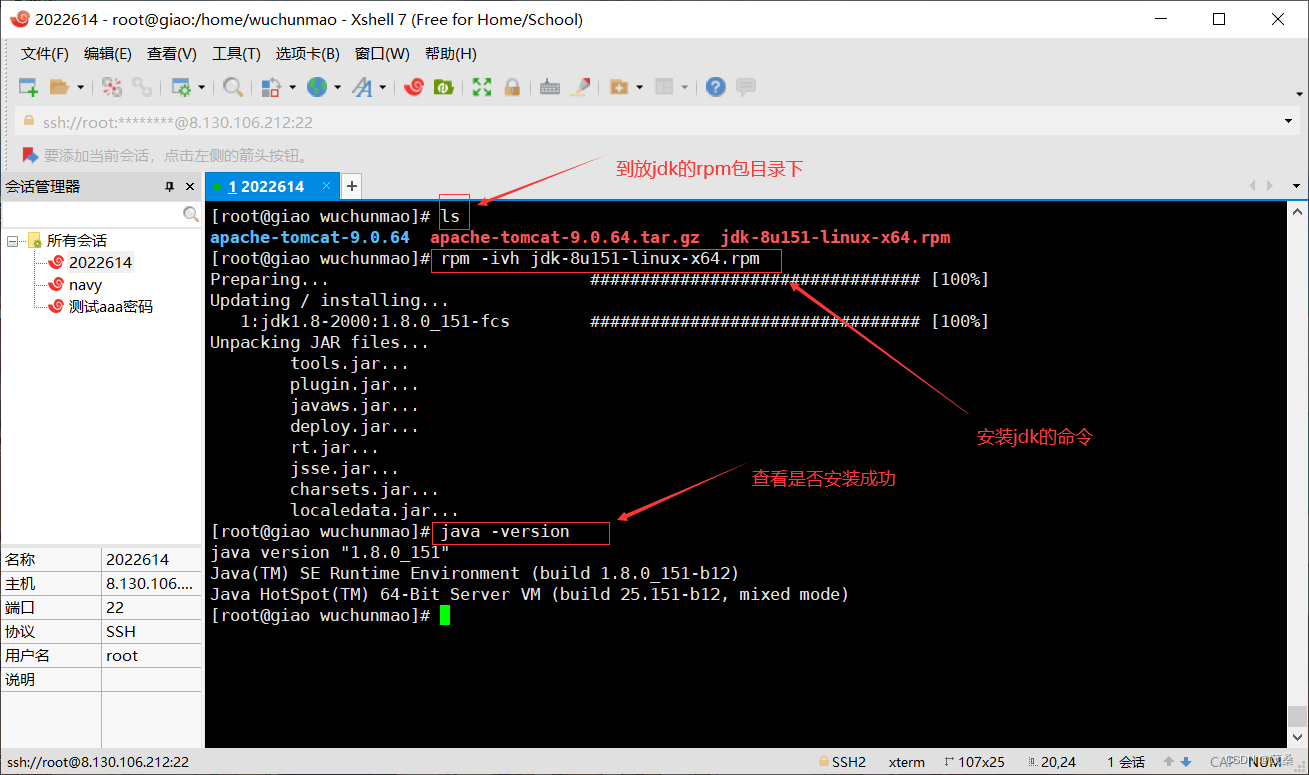Click the upload arrow in status bar
1309x775 pixels.
(x=1171, y=762)
